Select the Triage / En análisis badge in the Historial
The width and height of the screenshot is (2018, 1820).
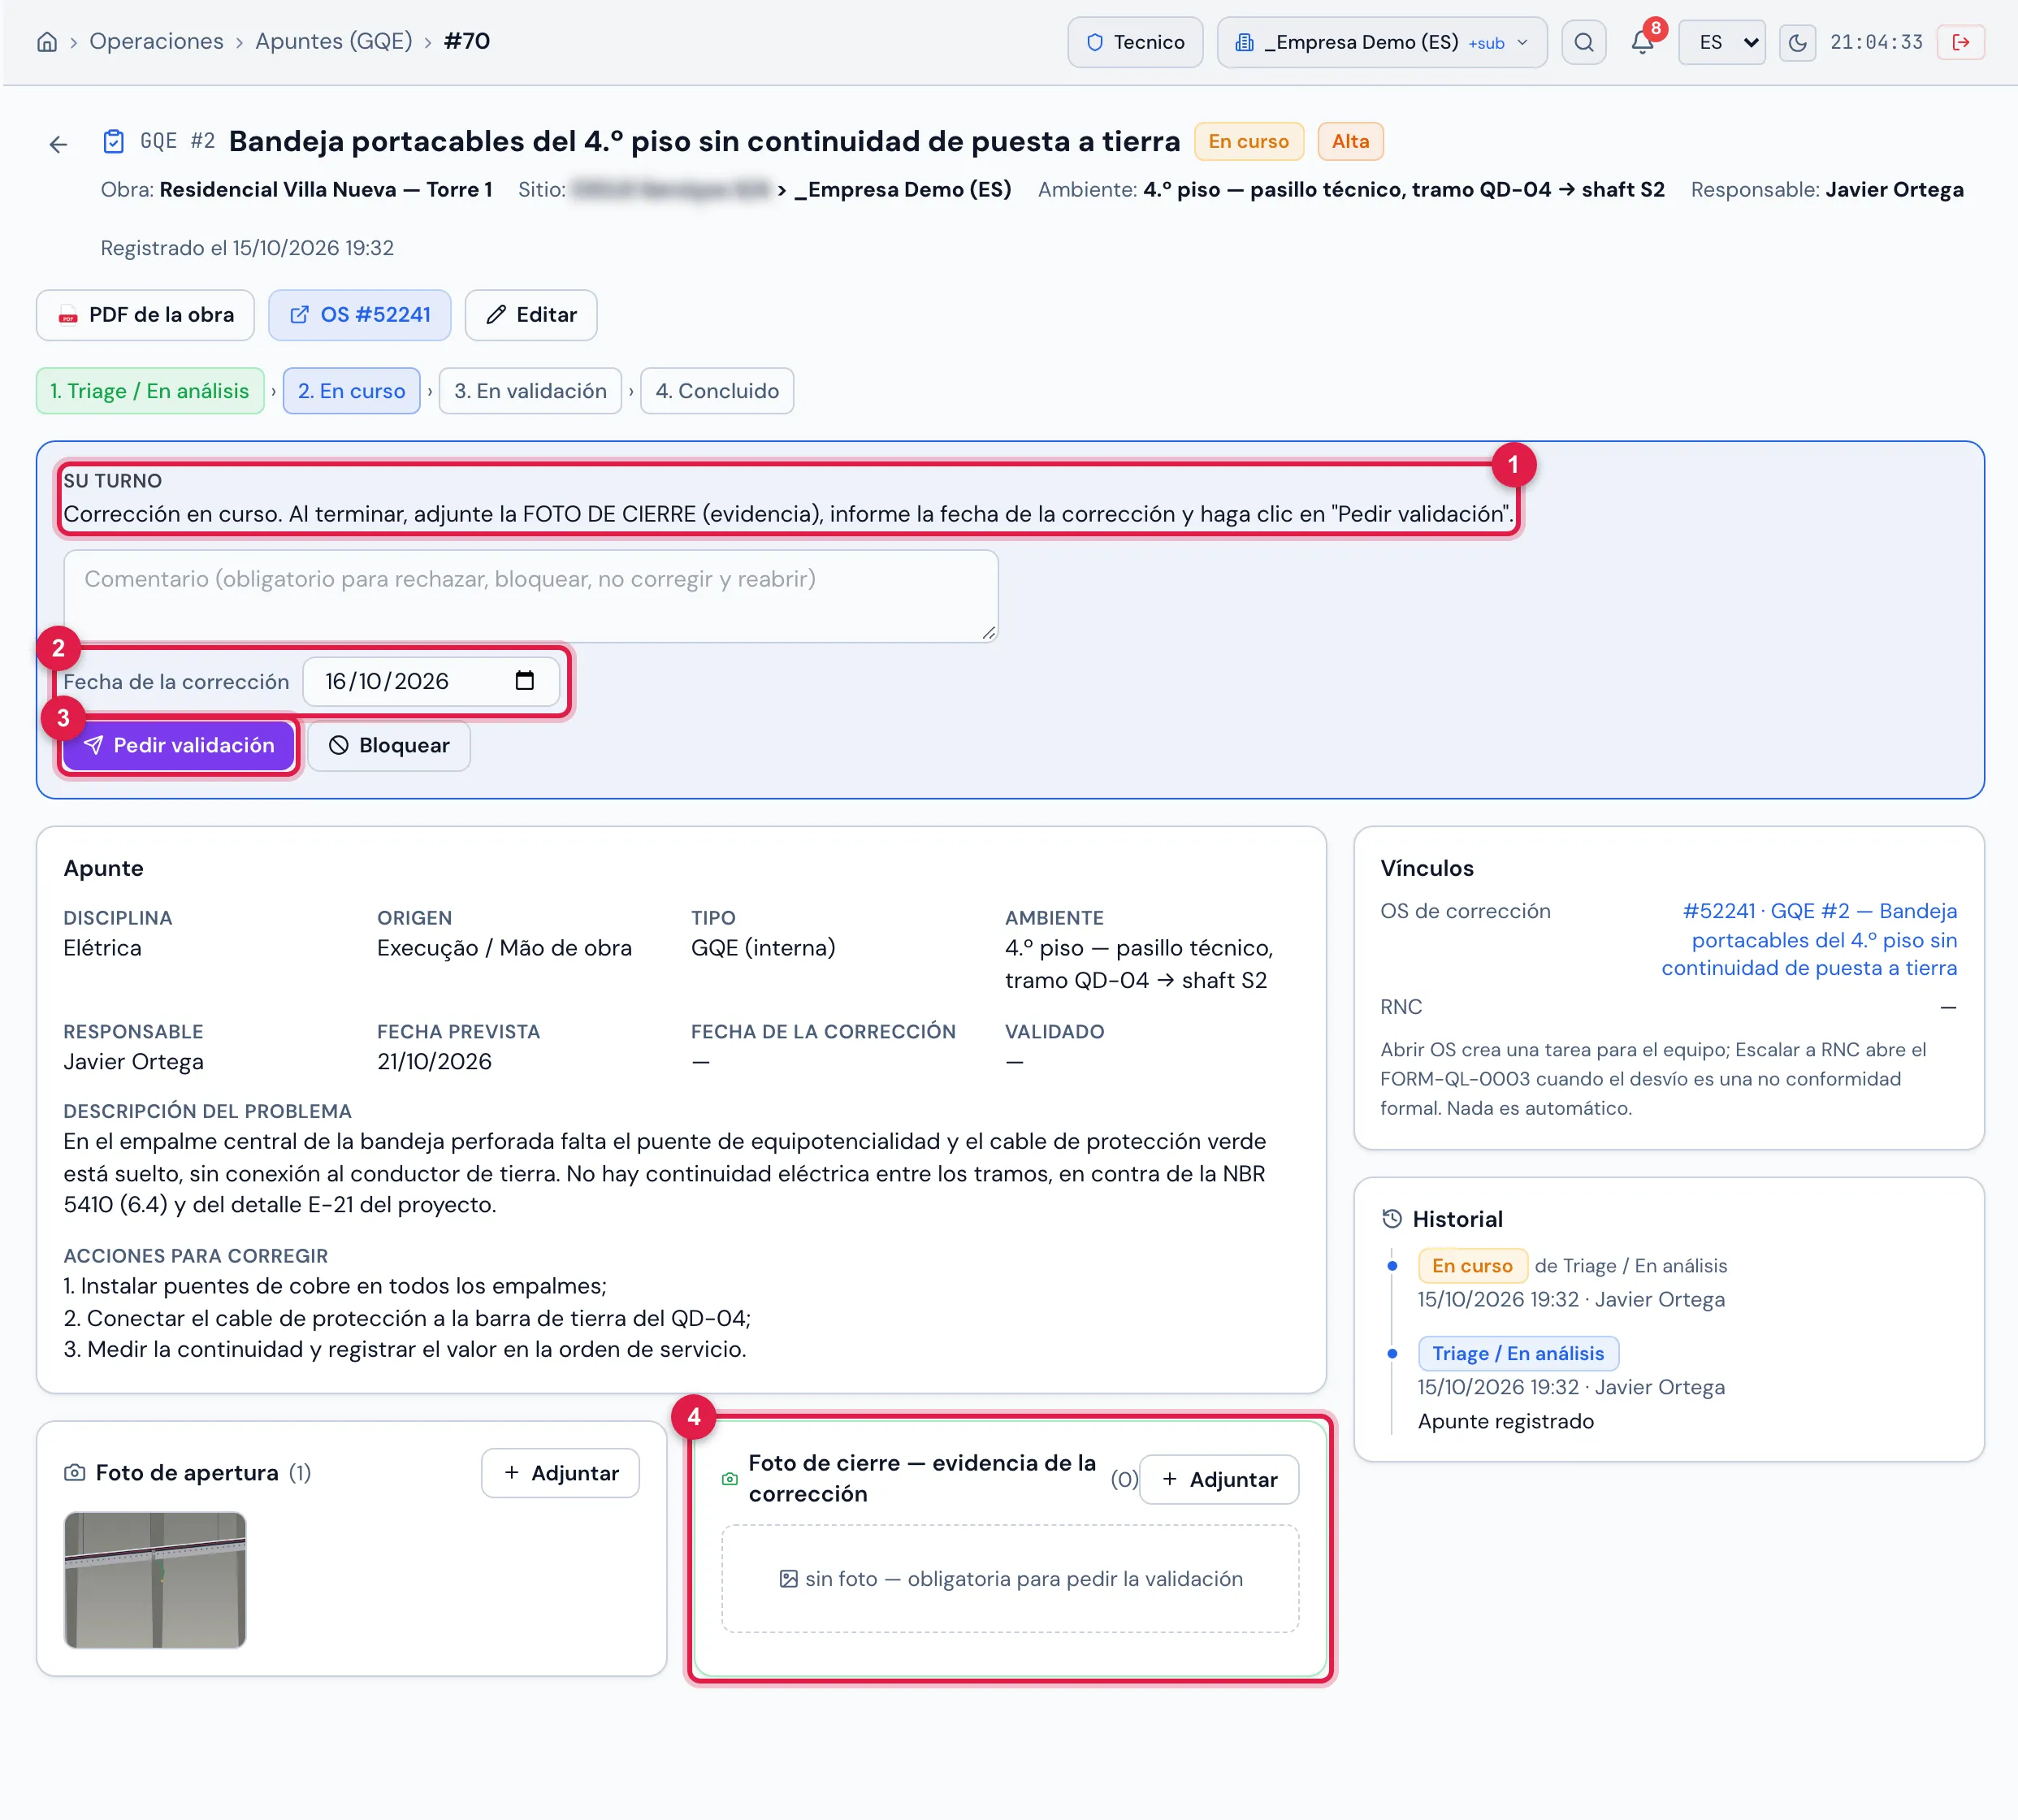click(x=1518, y=1353)
